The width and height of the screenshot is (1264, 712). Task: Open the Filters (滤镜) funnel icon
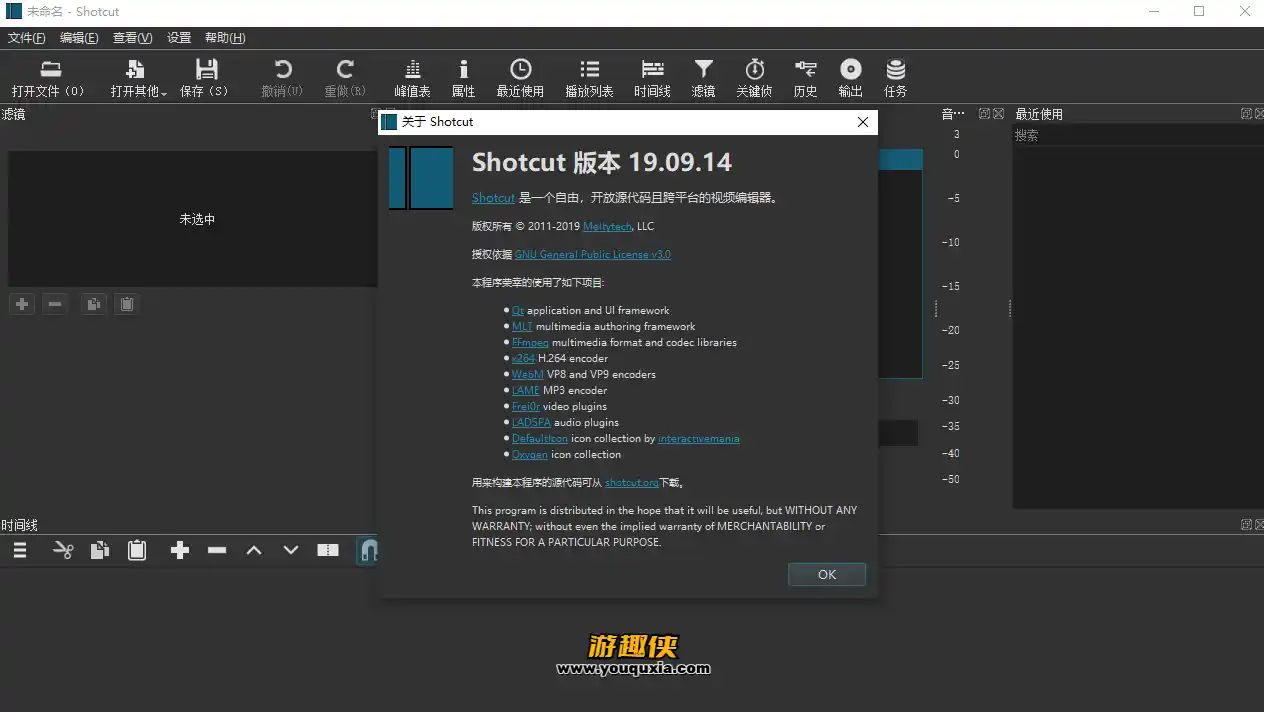click(704, 69)
